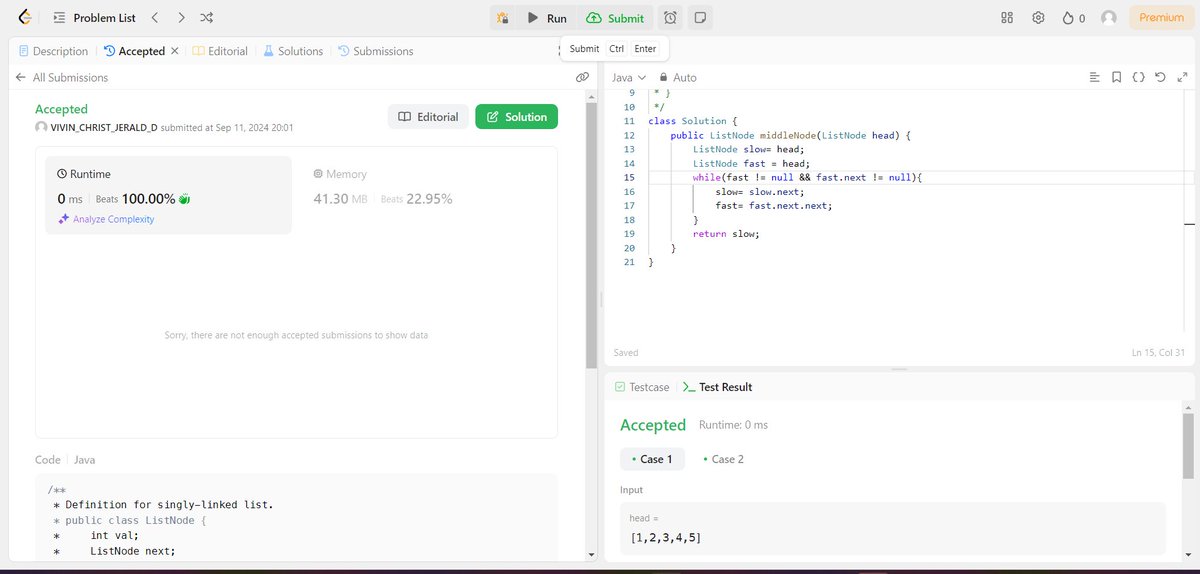Open user profile avatar

(1108, 18)
